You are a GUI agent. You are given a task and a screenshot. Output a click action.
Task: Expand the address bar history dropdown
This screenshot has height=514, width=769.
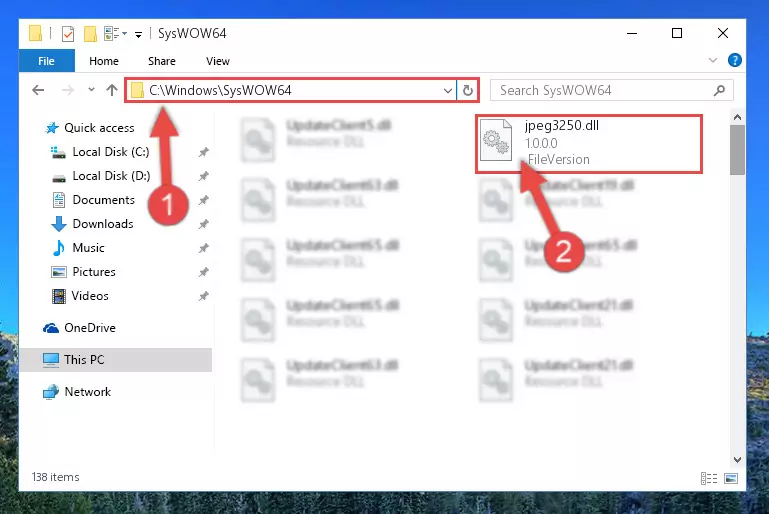pyautogui.click(x=448, y=90)
